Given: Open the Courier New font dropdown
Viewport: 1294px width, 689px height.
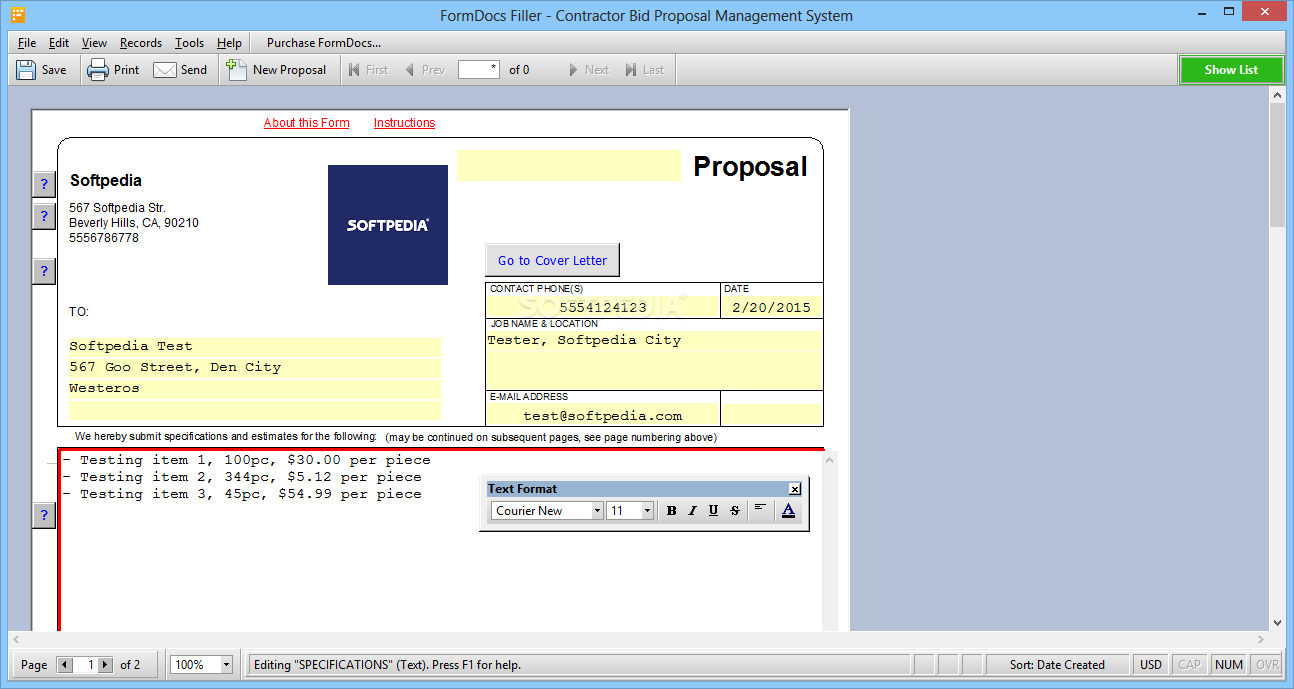Looking at the screenshot, I should [x=597, y=511].
